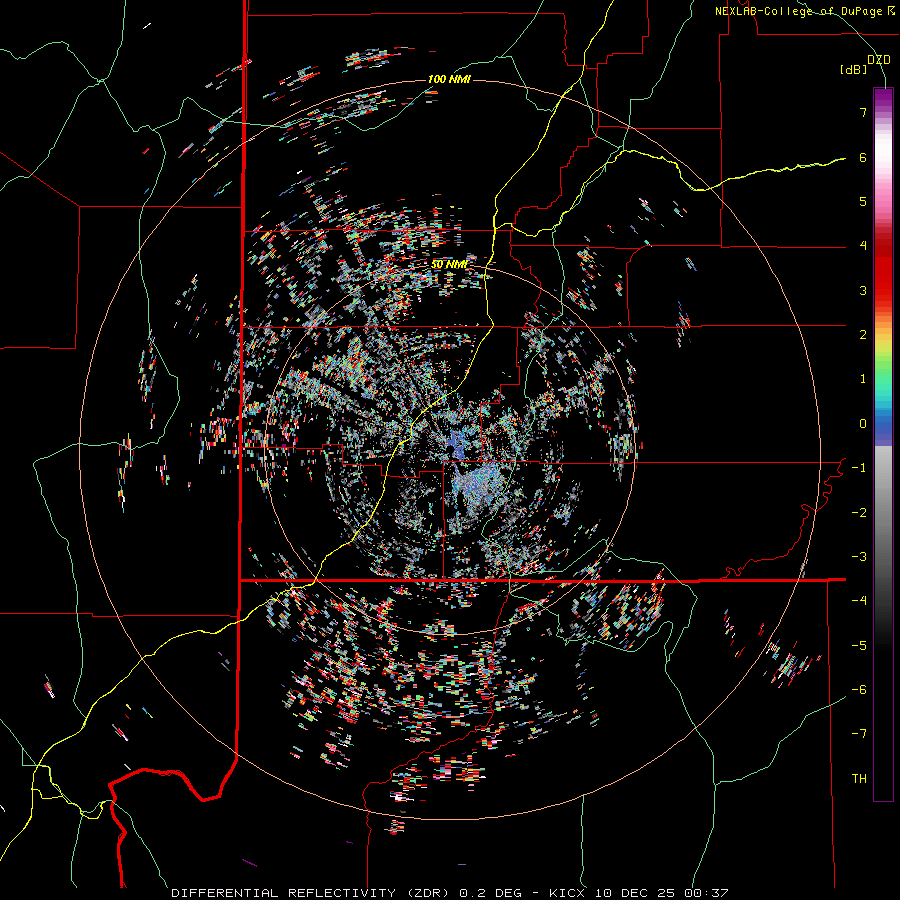Click the TH threshold scale label
The image size is (900, 900).
[x=859, y=779]
